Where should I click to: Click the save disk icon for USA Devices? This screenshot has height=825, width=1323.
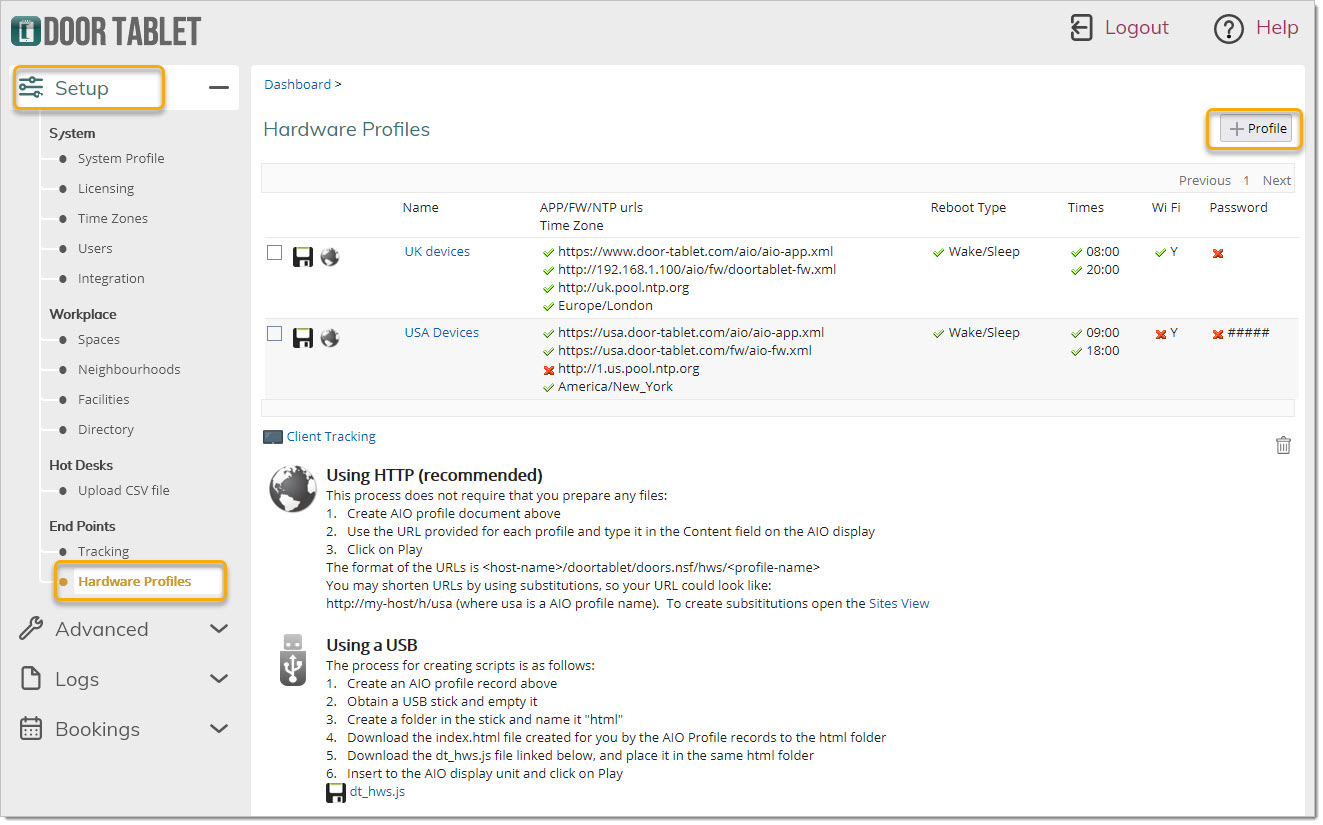303,338
